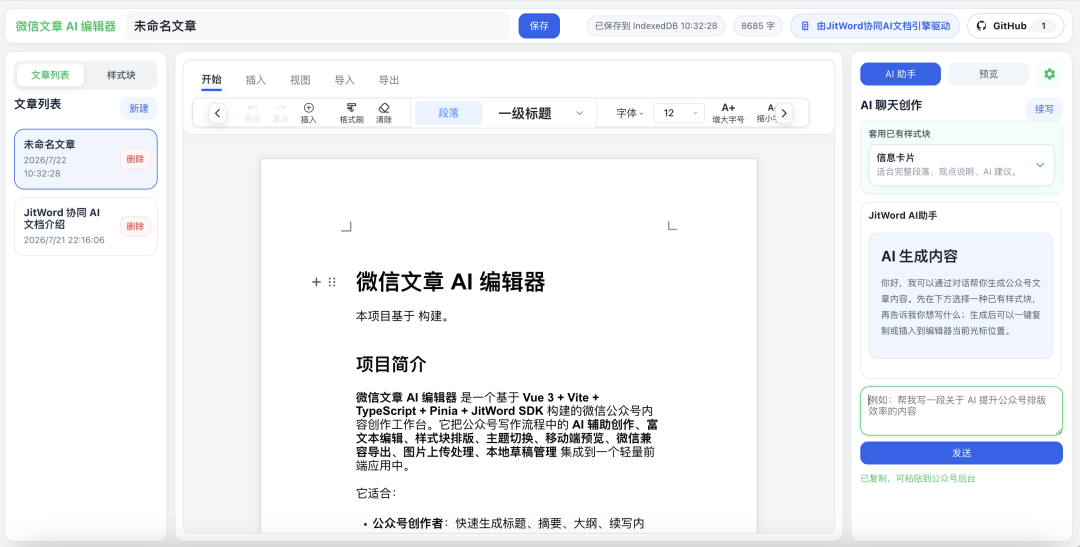Switch to the 样式块 sidebar tab
The height and width of the screenshot is (547, 1080).
pyautogui.click(x=121, y=75)
